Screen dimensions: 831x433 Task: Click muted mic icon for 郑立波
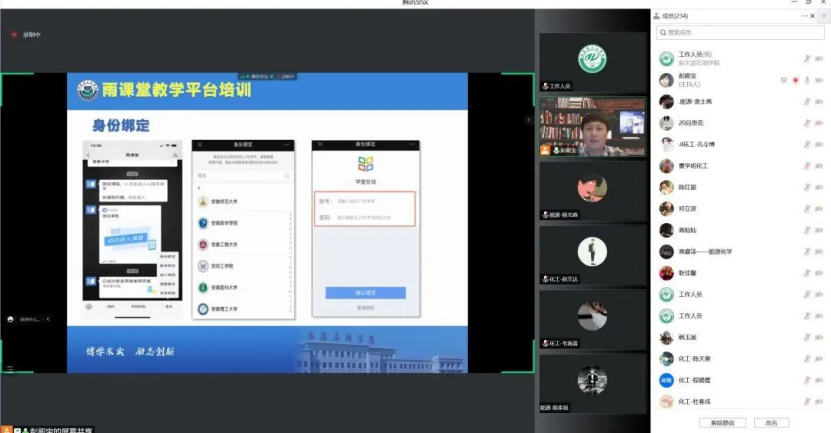807,209
